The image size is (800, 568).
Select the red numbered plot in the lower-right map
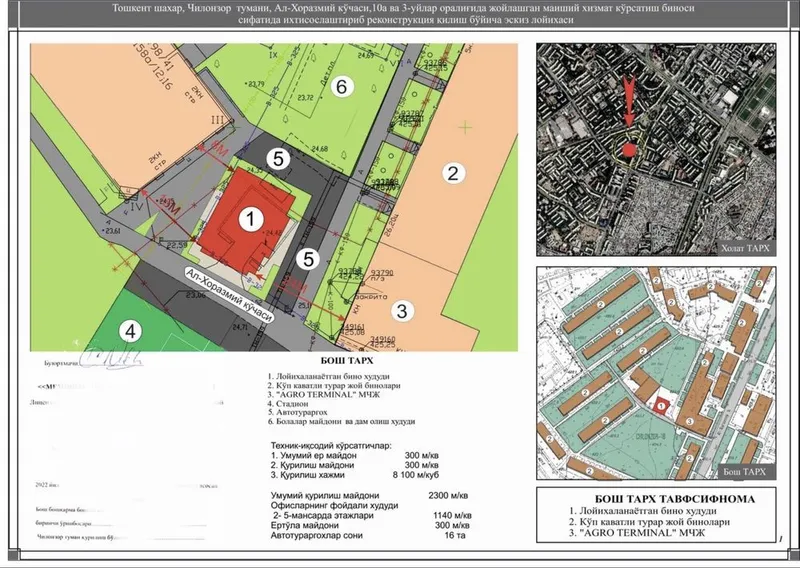[661, 406]
